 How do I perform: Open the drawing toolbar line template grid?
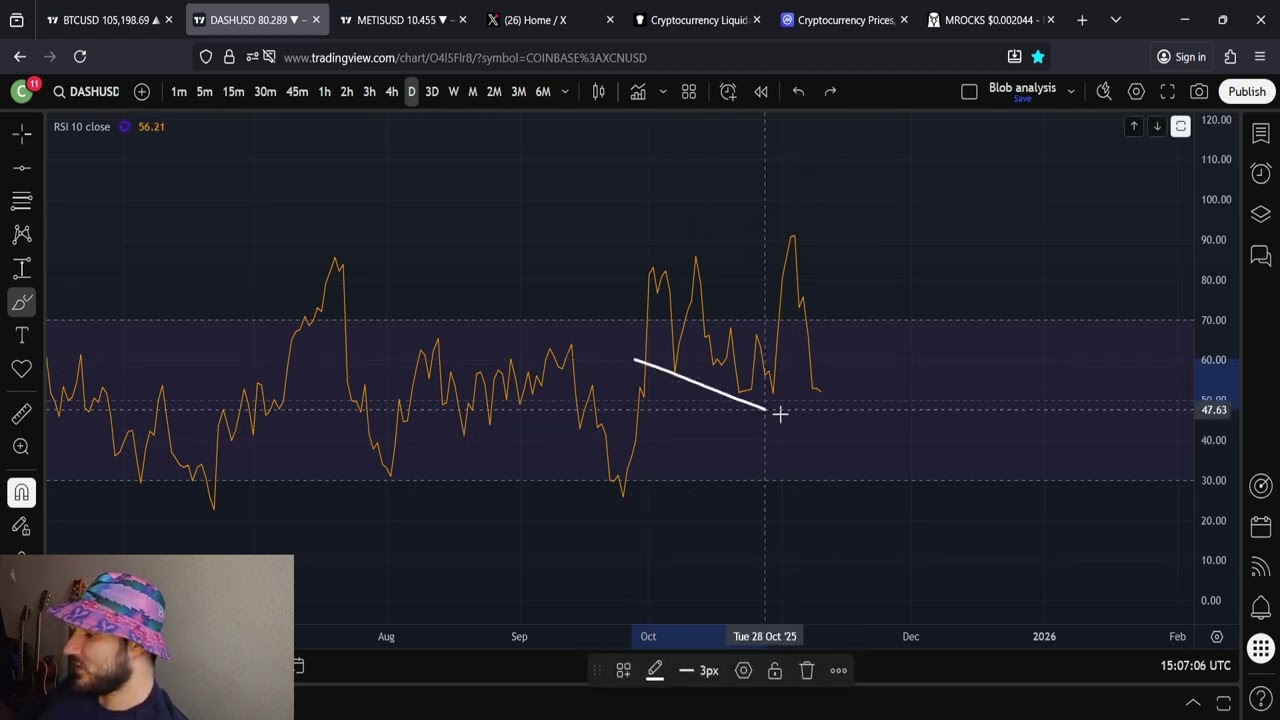623,670
